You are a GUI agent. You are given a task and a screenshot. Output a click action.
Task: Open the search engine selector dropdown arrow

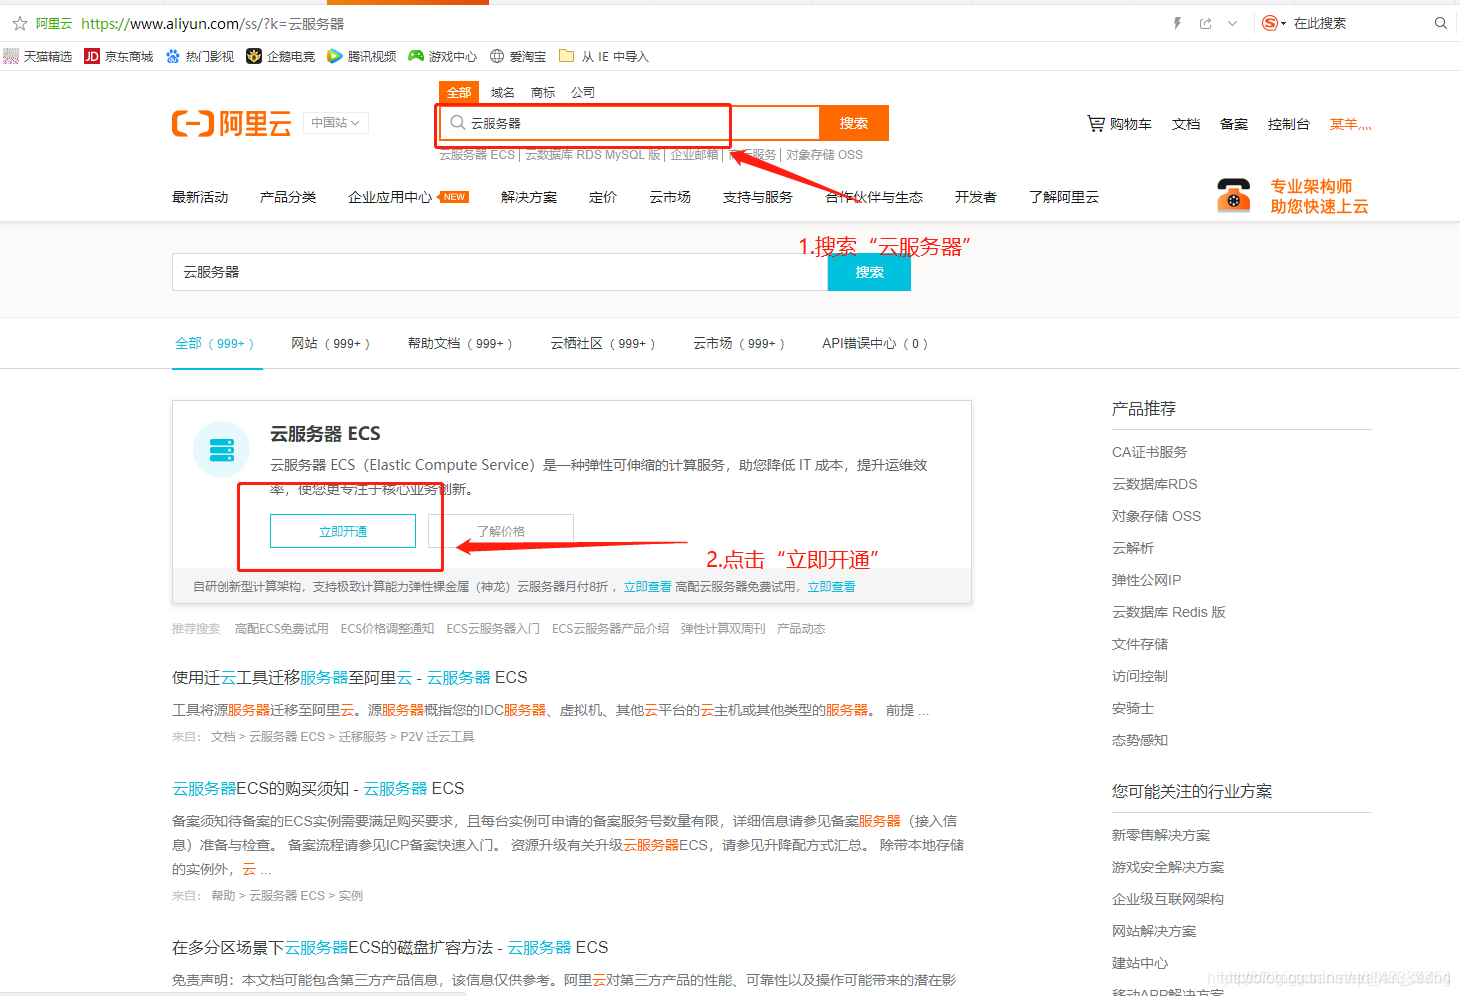1283,23
